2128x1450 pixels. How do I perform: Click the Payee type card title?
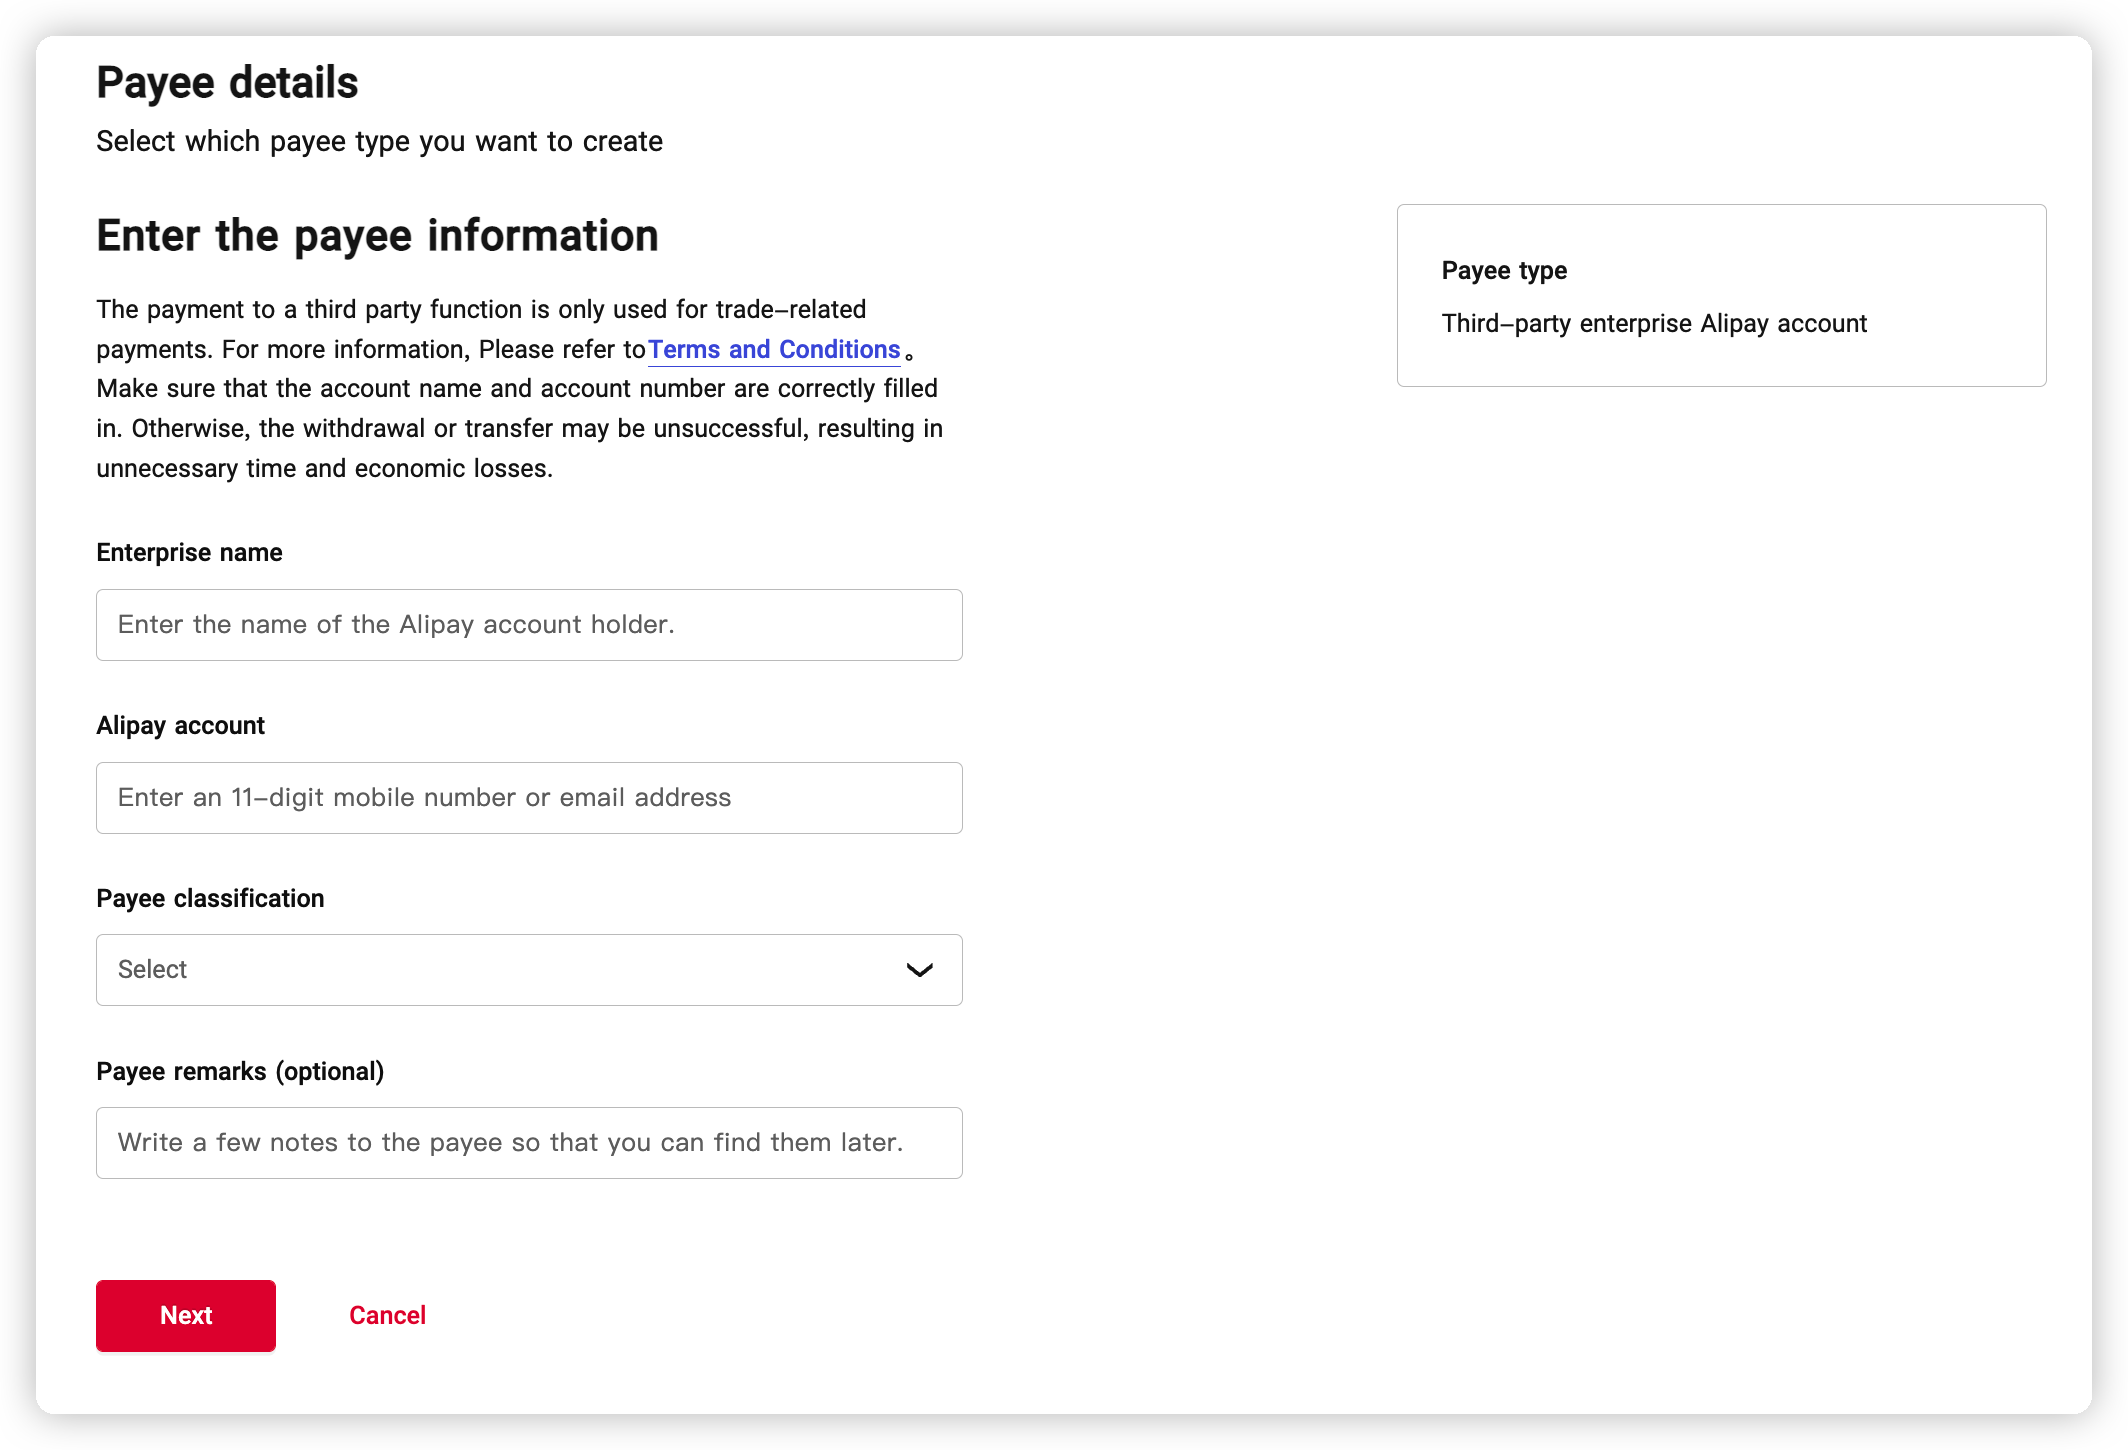coord(1504,271)
